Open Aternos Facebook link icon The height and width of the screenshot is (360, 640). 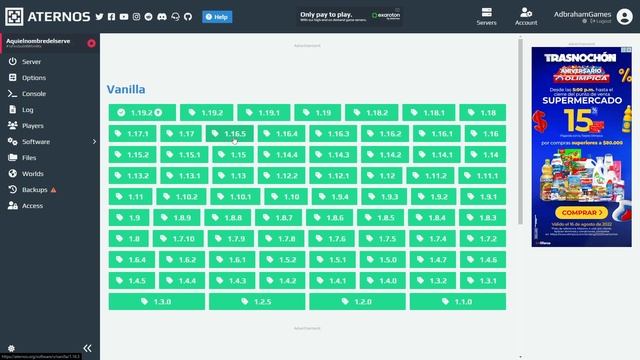[x=111, y=17]
